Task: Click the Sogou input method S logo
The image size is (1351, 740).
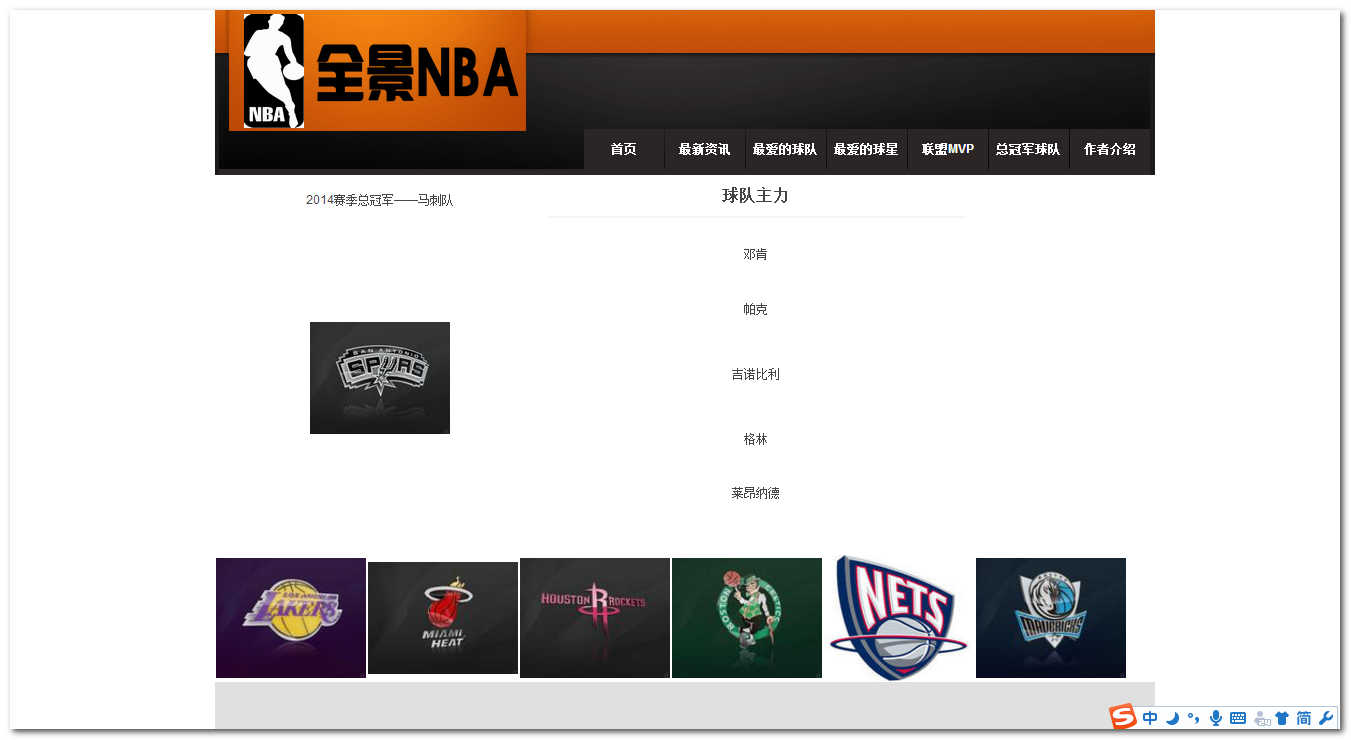Action: click(x=1123, y=717)
